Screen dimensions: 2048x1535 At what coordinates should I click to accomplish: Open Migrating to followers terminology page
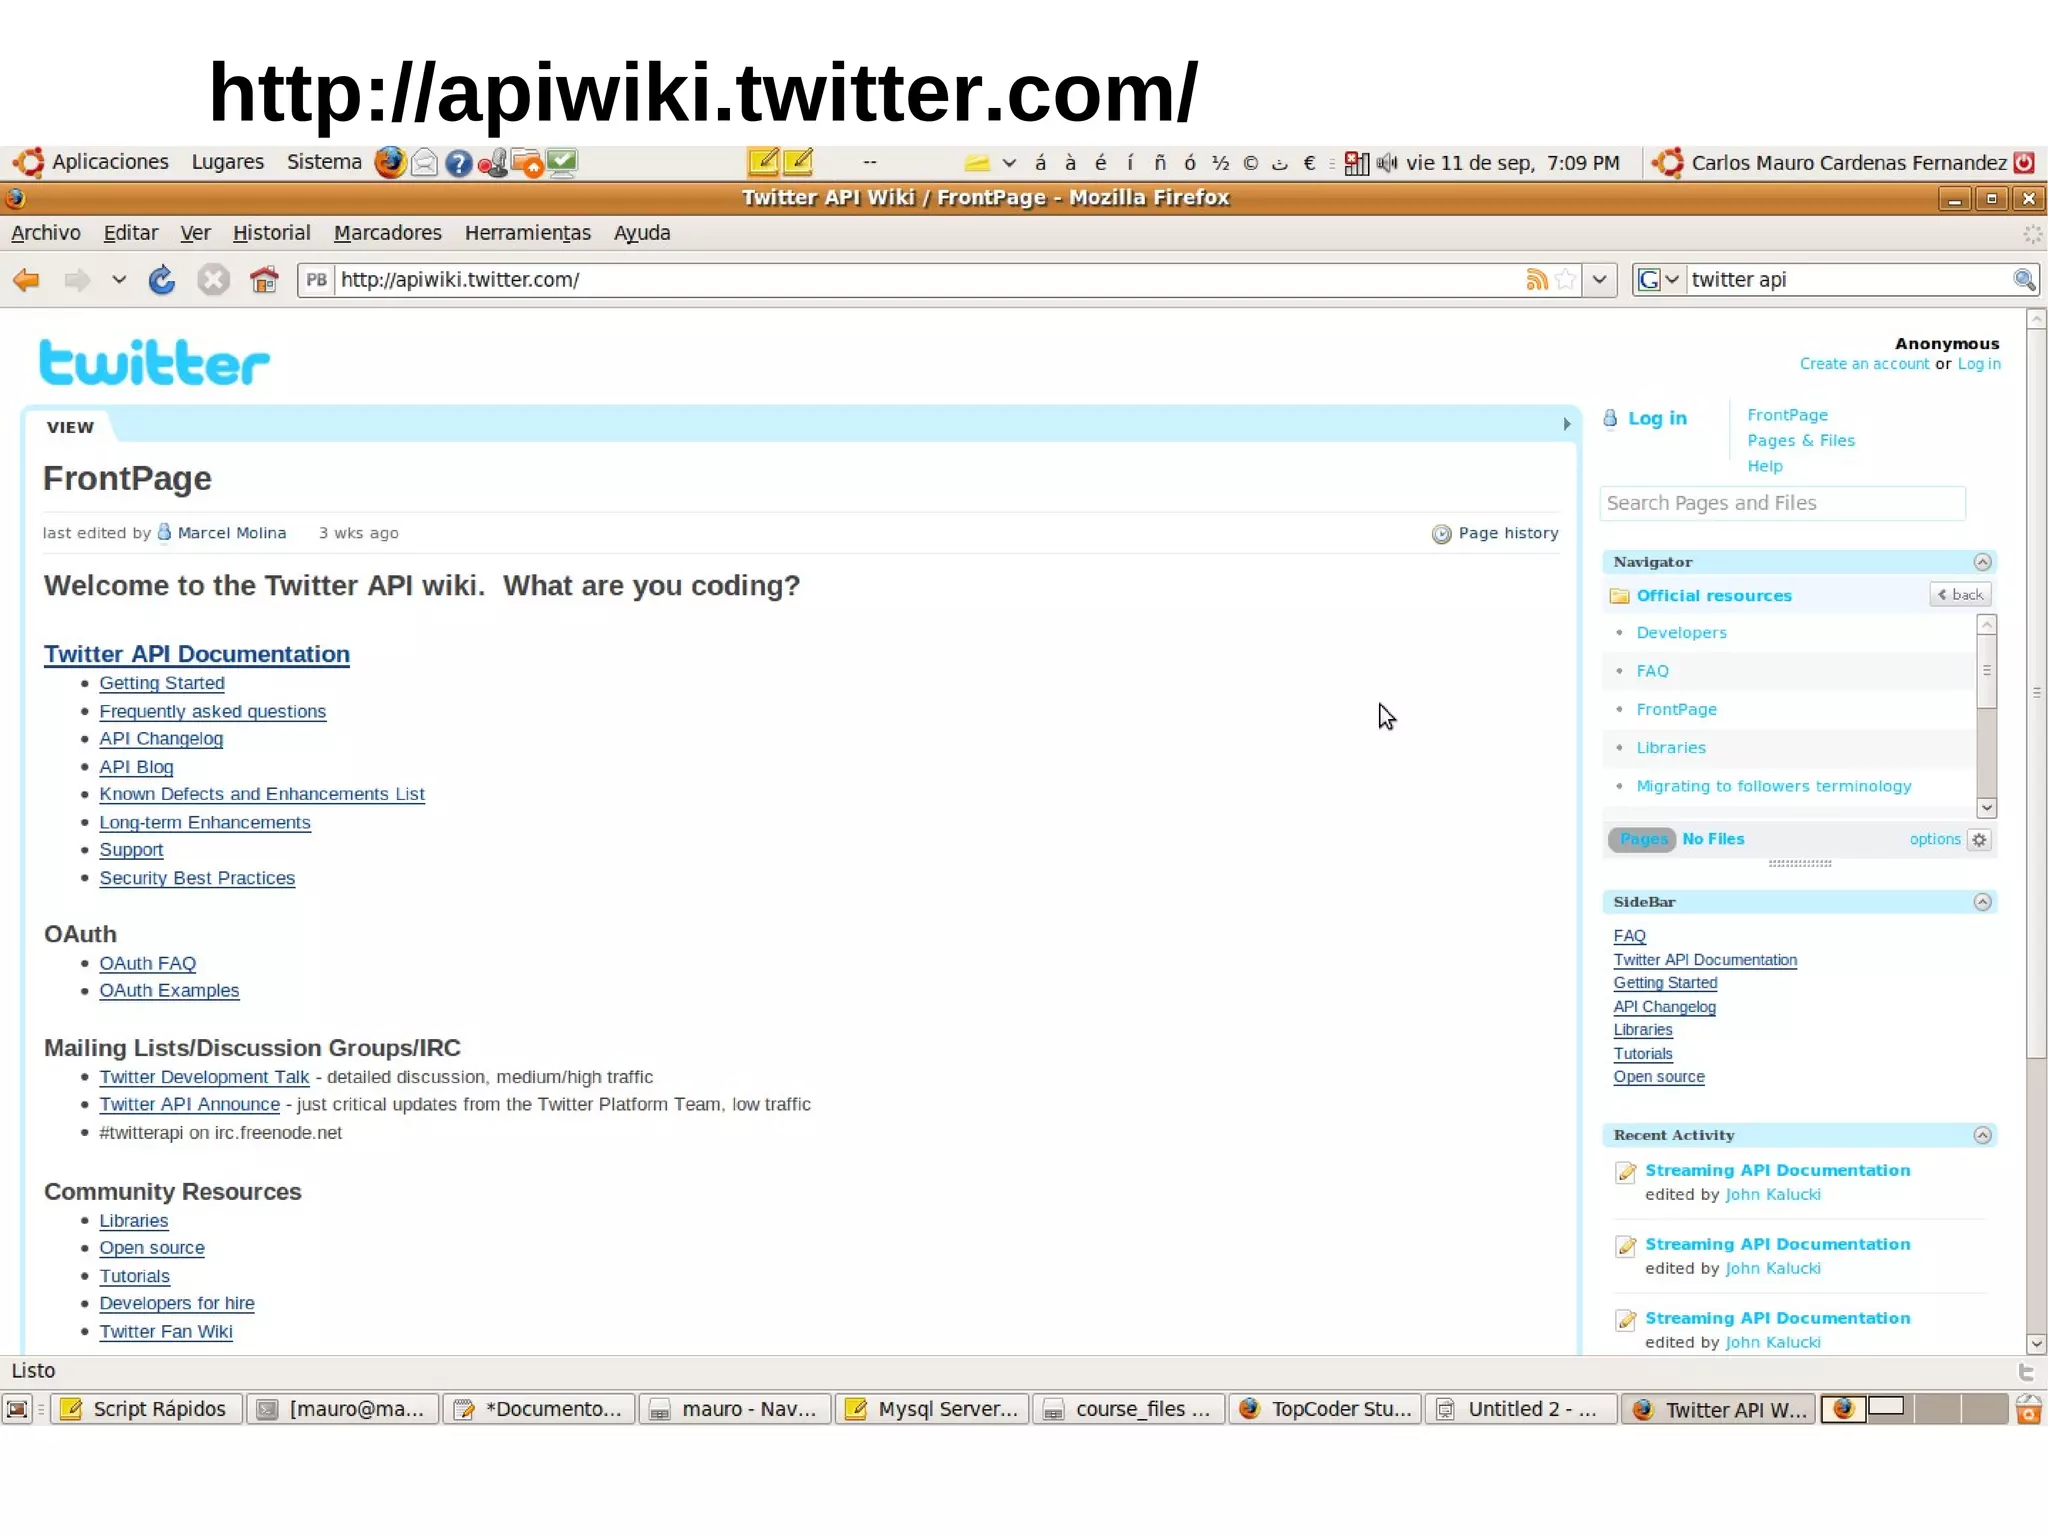(1774, 787)
